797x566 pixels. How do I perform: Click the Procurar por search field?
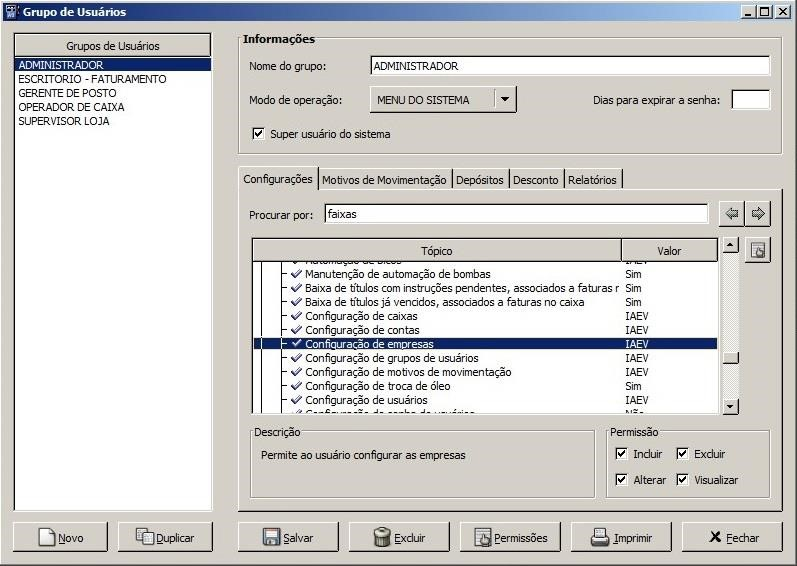[516, 213]
